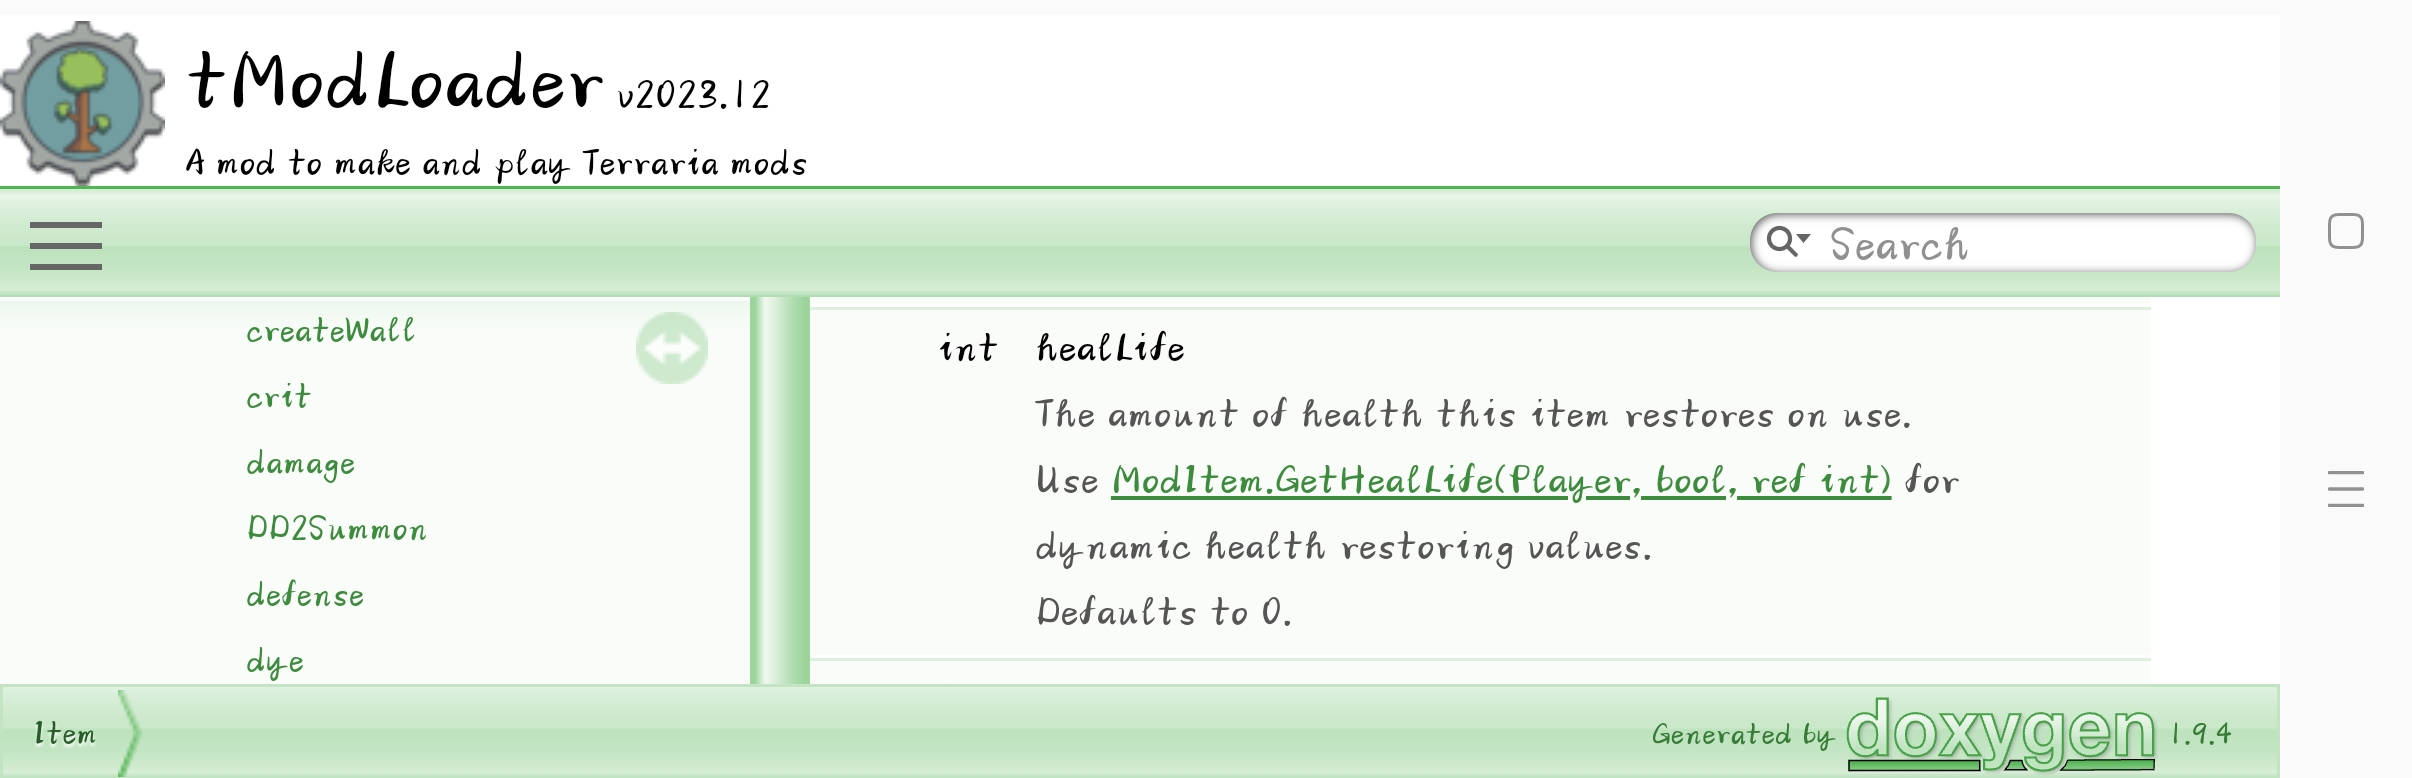Open damage member in sidebar
This screenshot has height=778, width=2412.
301,464
